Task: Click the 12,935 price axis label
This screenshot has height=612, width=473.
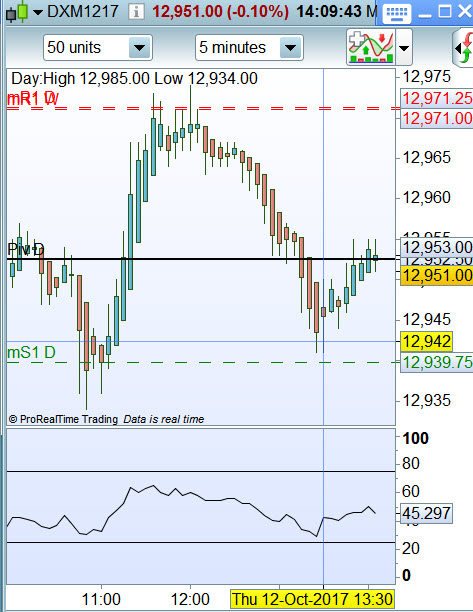Action: pos(427,400)
